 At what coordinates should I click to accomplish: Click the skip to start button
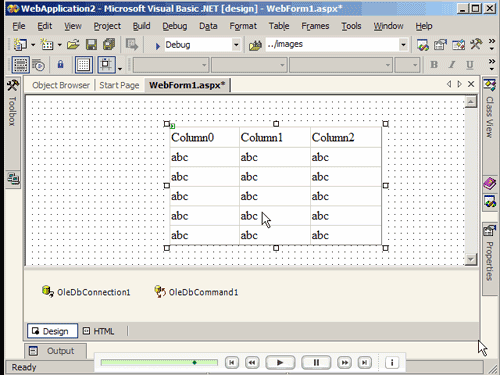pos(232,362)
